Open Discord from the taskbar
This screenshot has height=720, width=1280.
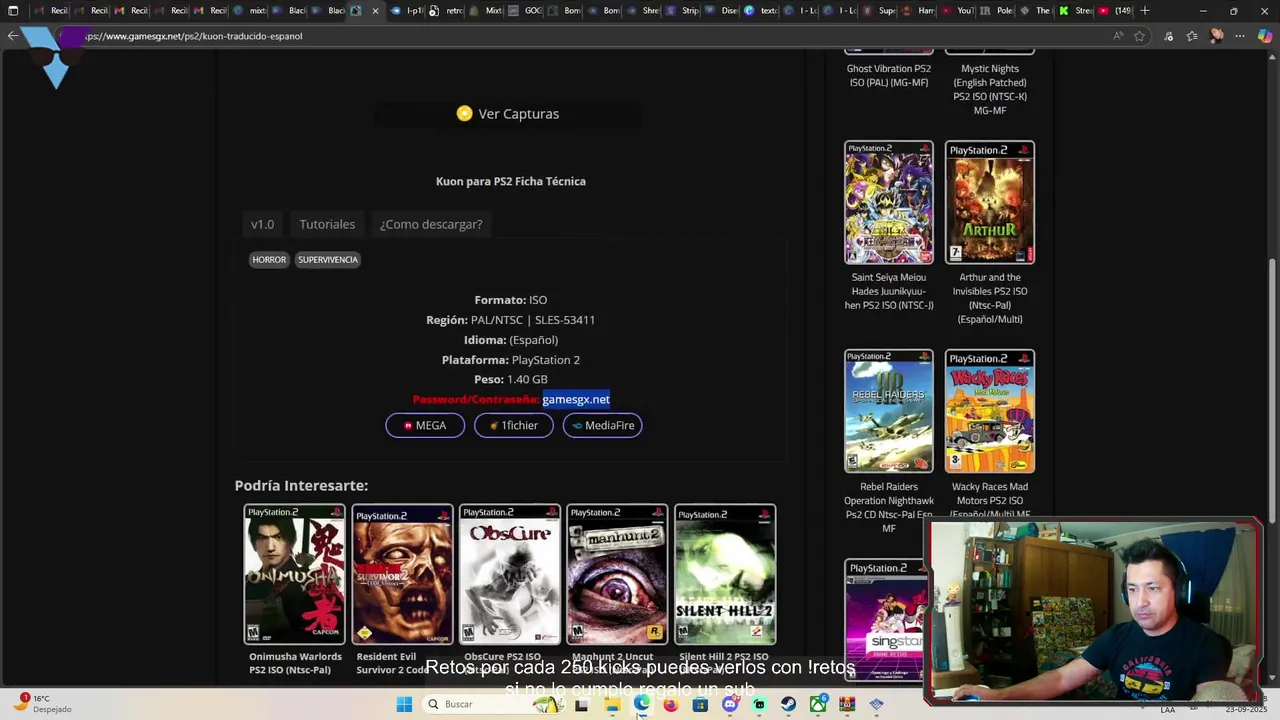[x=729, y=704]
